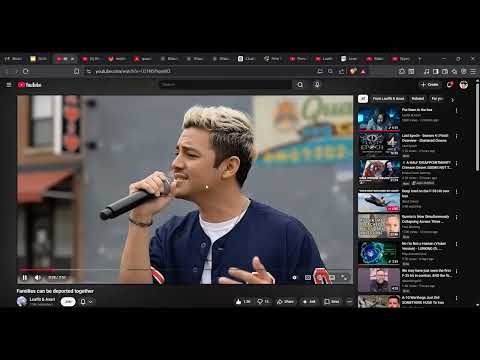This screenshot has height=360, width=480.
Task: Open more actions next to Save
Action: (349, 301)
